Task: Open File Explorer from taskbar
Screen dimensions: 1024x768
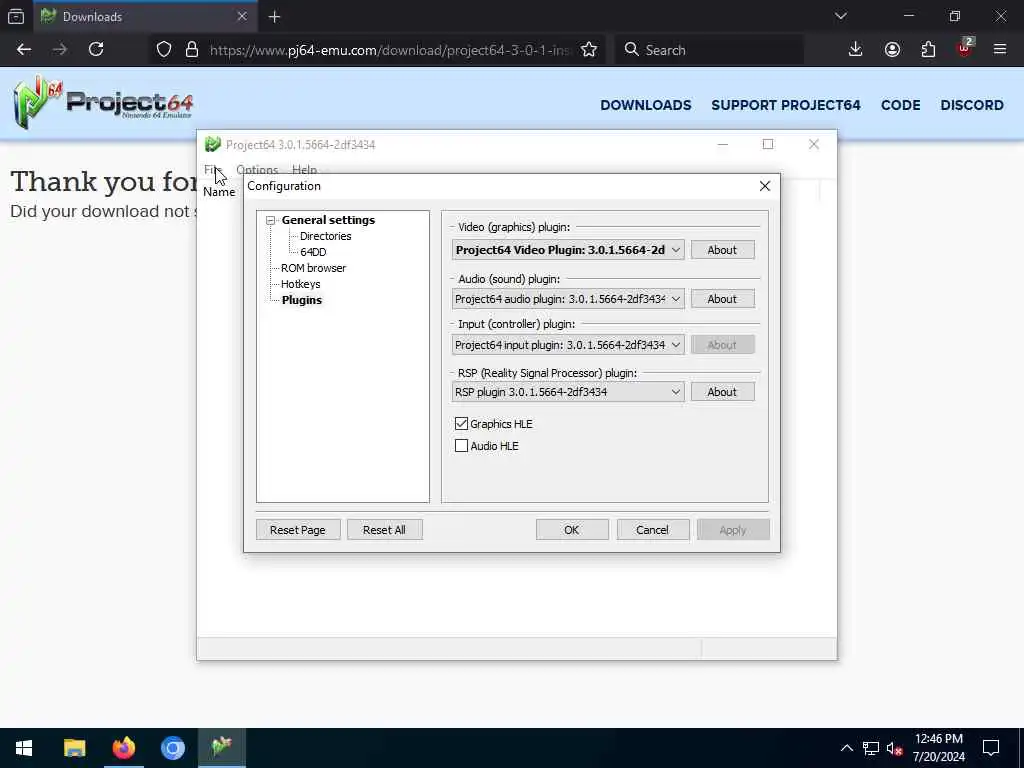Action: click(x=74, y=748)
